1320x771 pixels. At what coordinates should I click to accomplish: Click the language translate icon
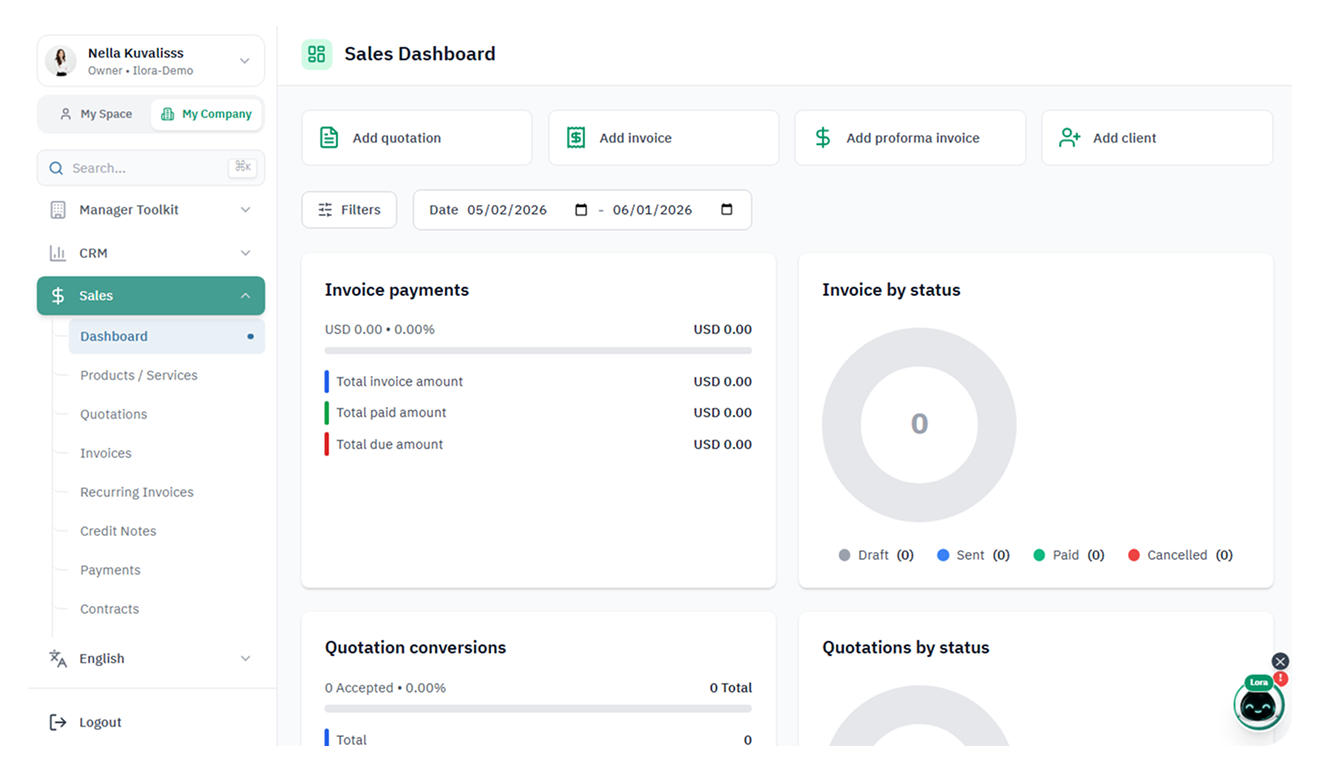pyautogui.click(x=58, y=658)
